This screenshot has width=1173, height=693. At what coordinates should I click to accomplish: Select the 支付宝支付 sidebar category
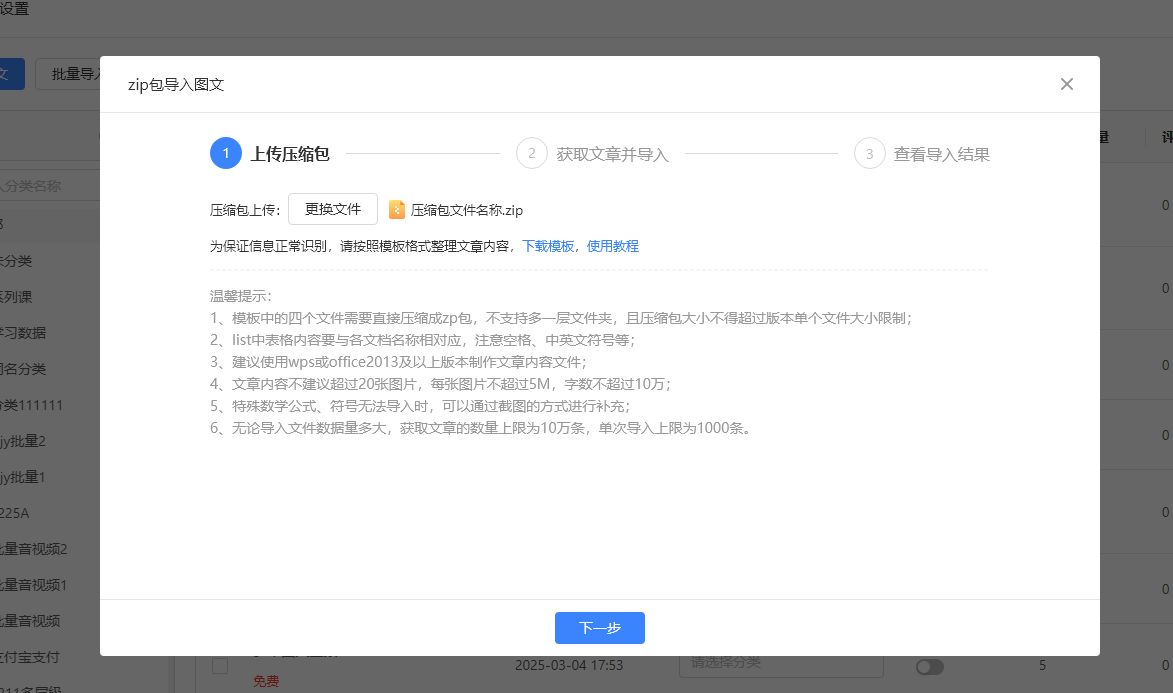(30, 657)
